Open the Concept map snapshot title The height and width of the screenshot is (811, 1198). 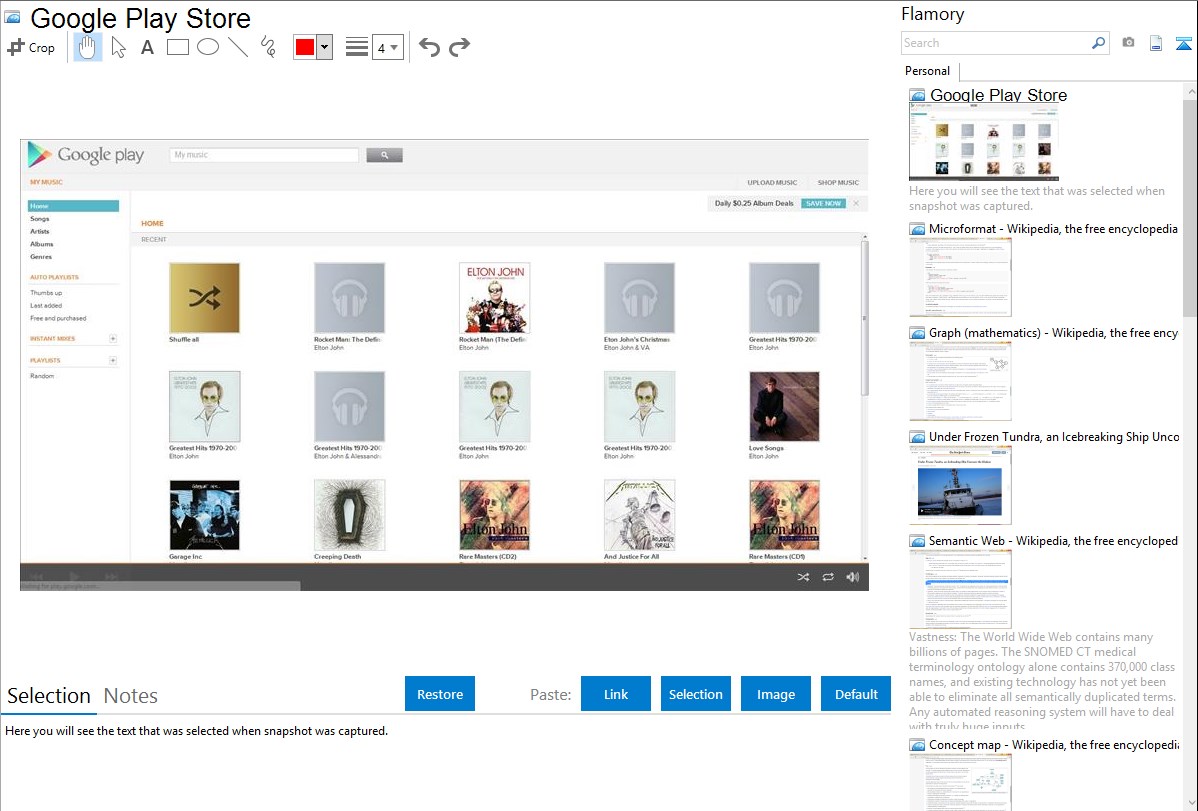(1053, 744)
